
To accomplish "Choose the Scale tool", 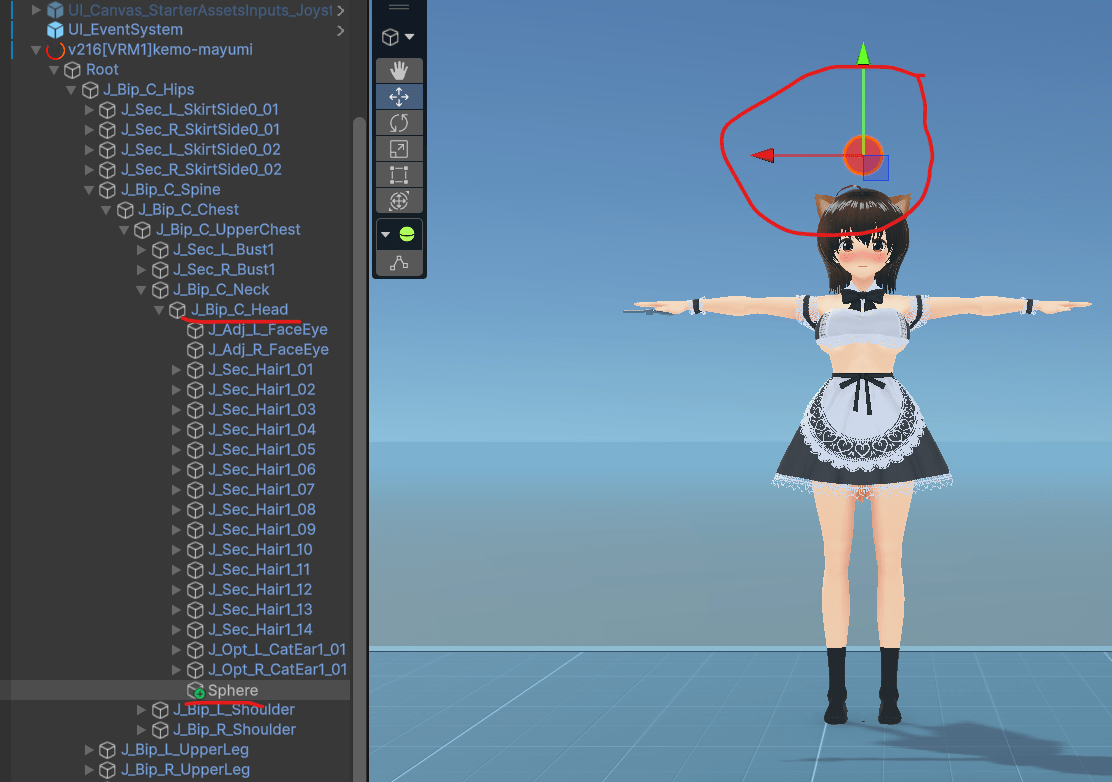I will 399,148.
